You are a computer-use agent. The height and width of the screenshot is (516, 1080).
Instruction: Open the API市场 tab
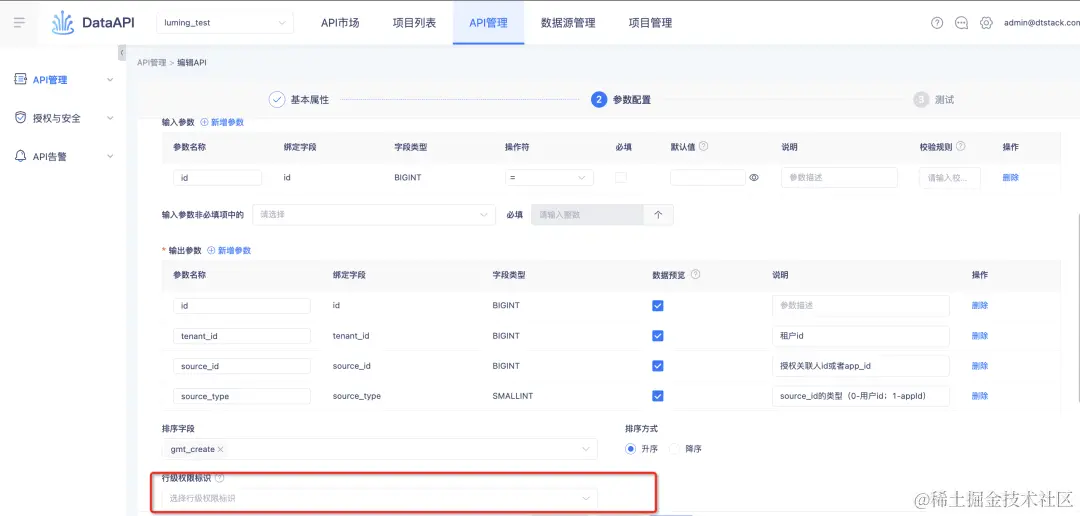[340, 23]
